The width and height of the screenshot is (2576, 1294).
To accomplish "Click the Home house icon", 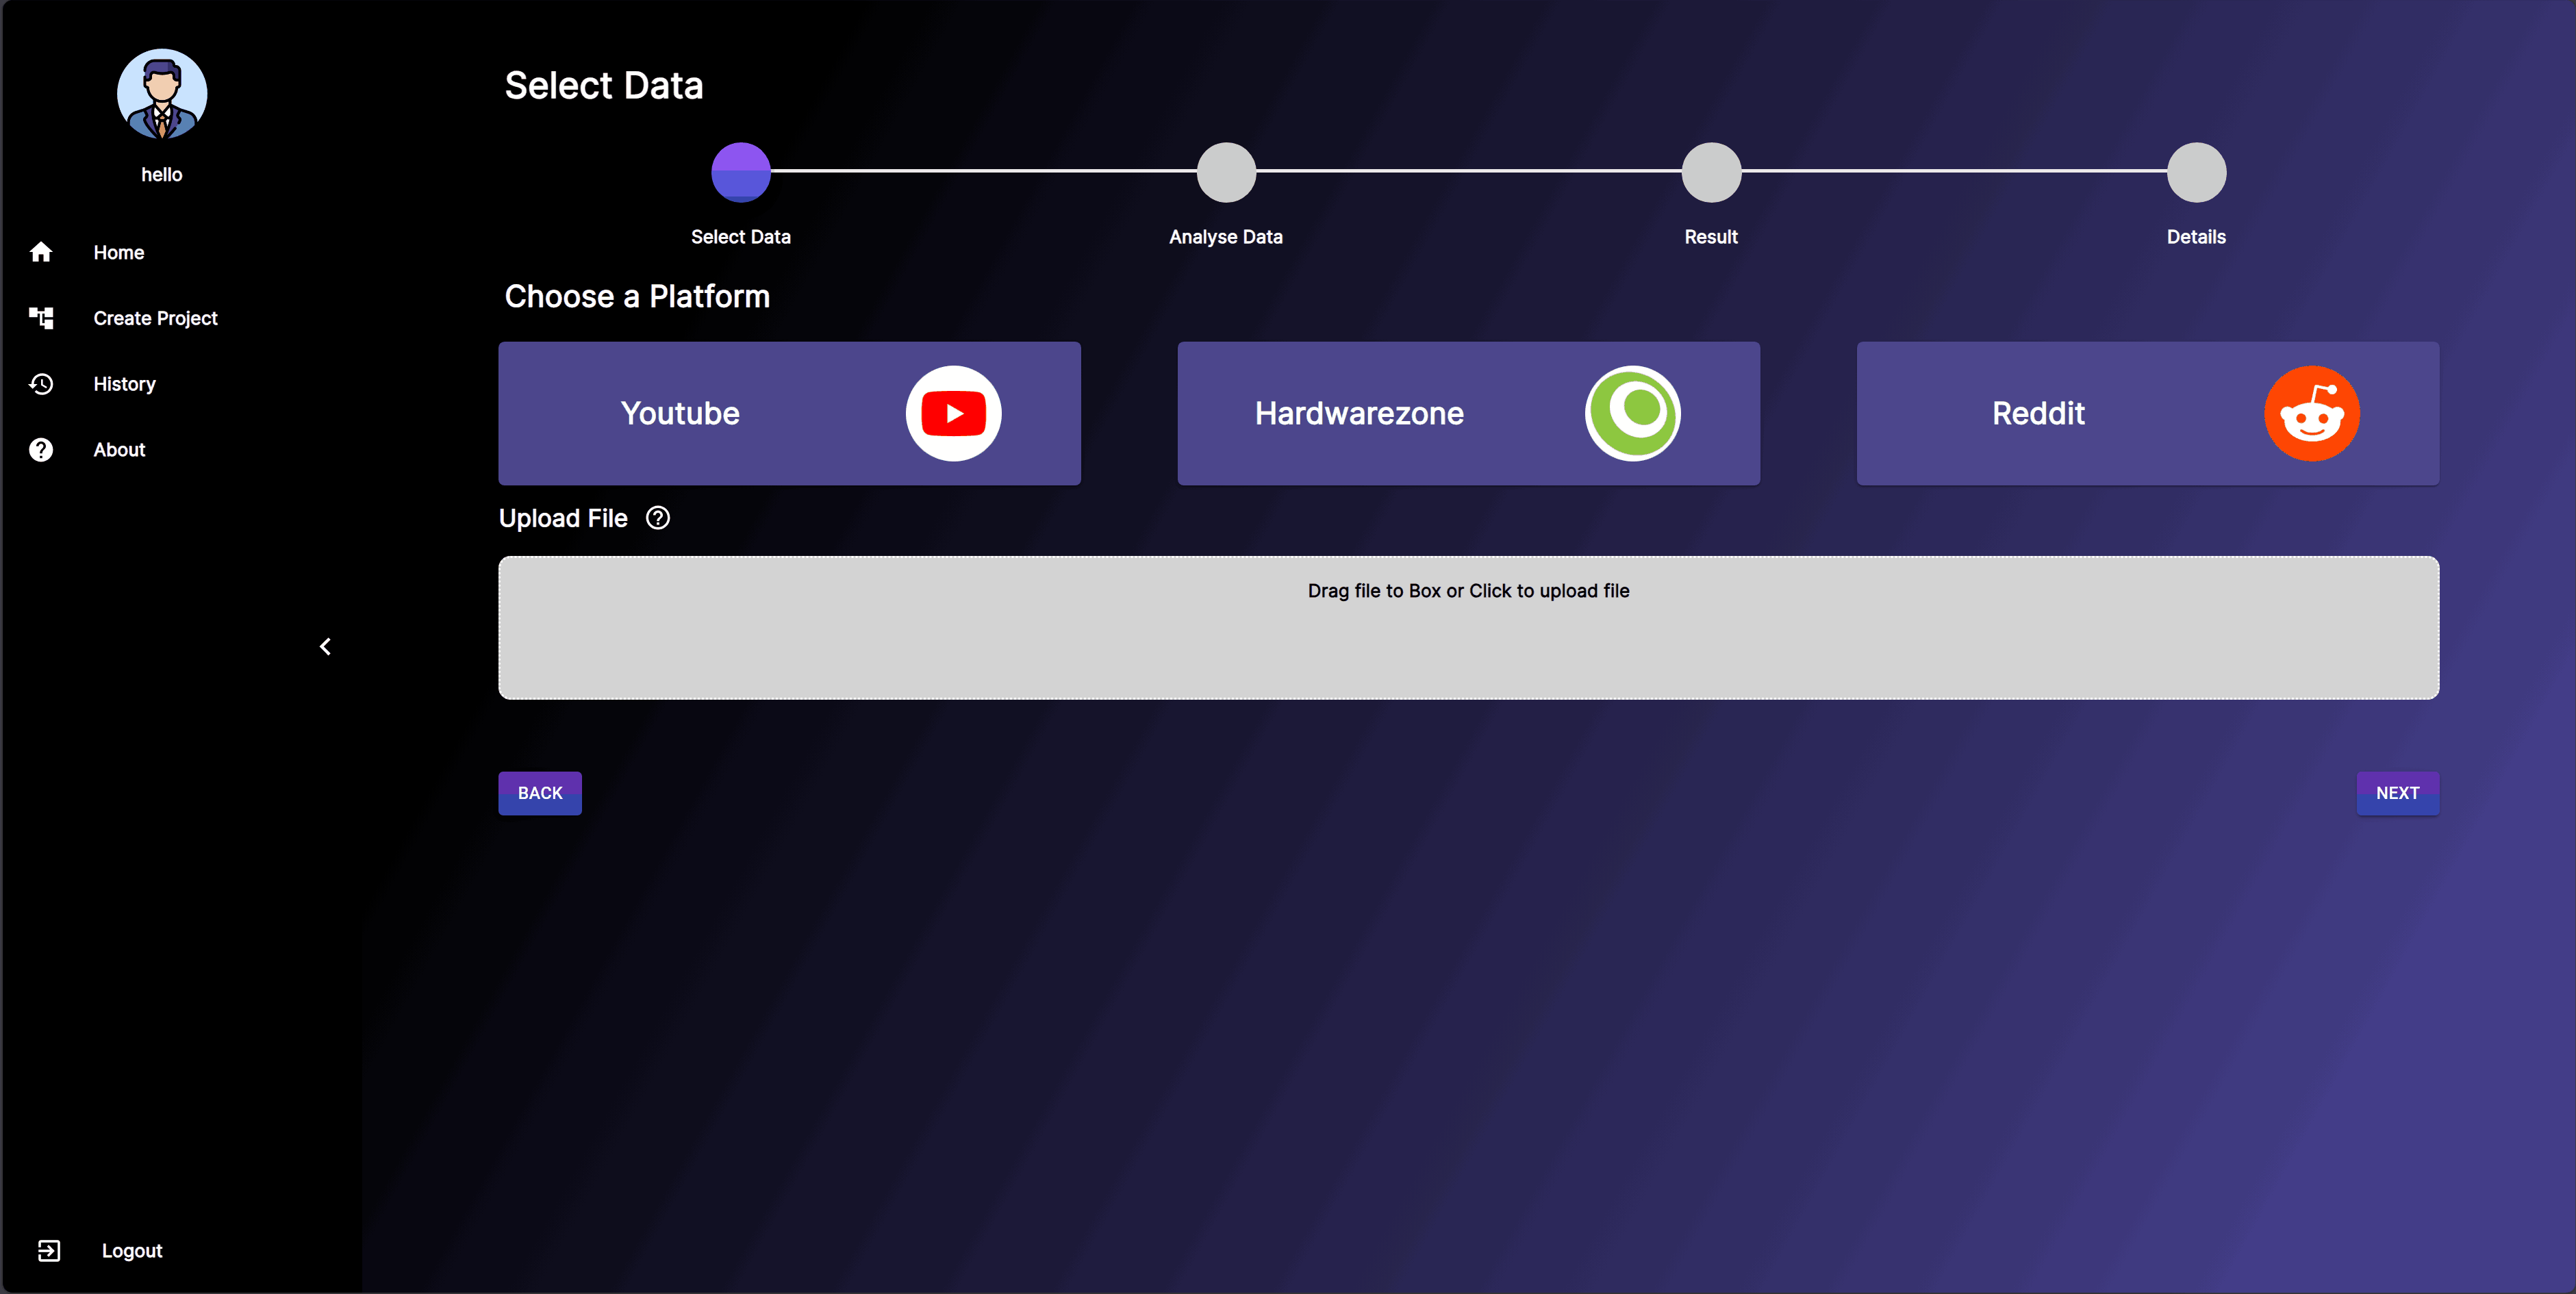I will tap(41, 252).
